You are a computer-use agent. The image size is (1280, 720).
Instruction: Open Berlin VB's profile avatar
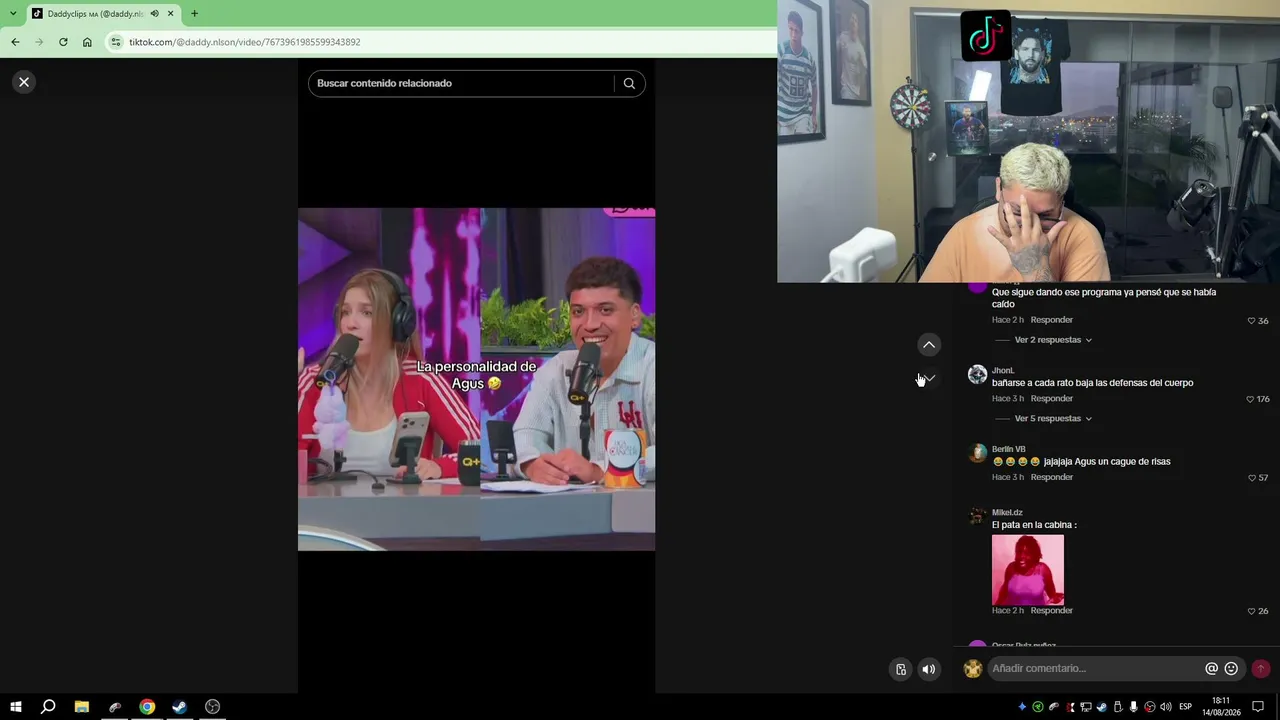coord(977,453)
